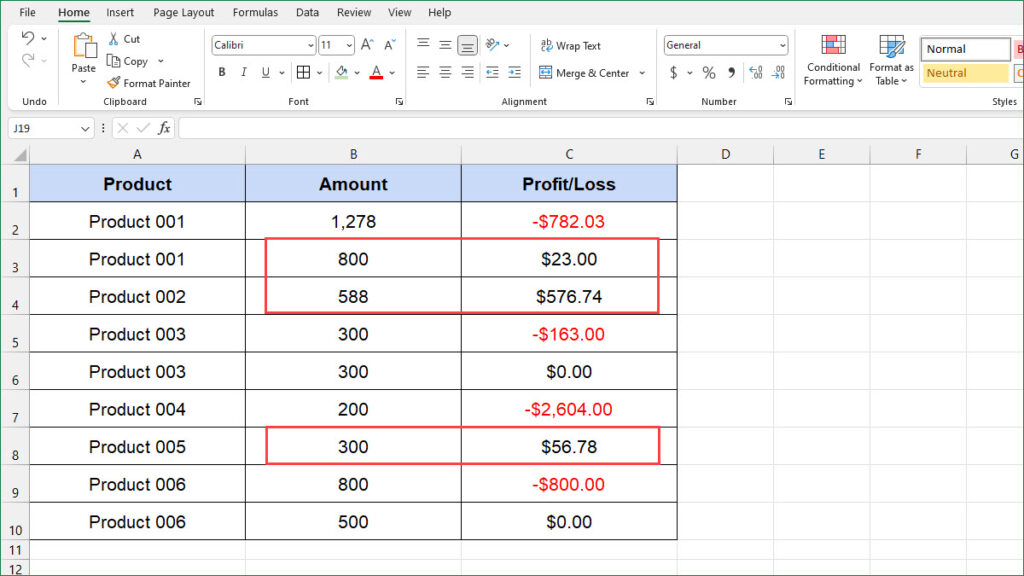Click the Name Box showing J19
1024x576 pixels.
point(45,128)
